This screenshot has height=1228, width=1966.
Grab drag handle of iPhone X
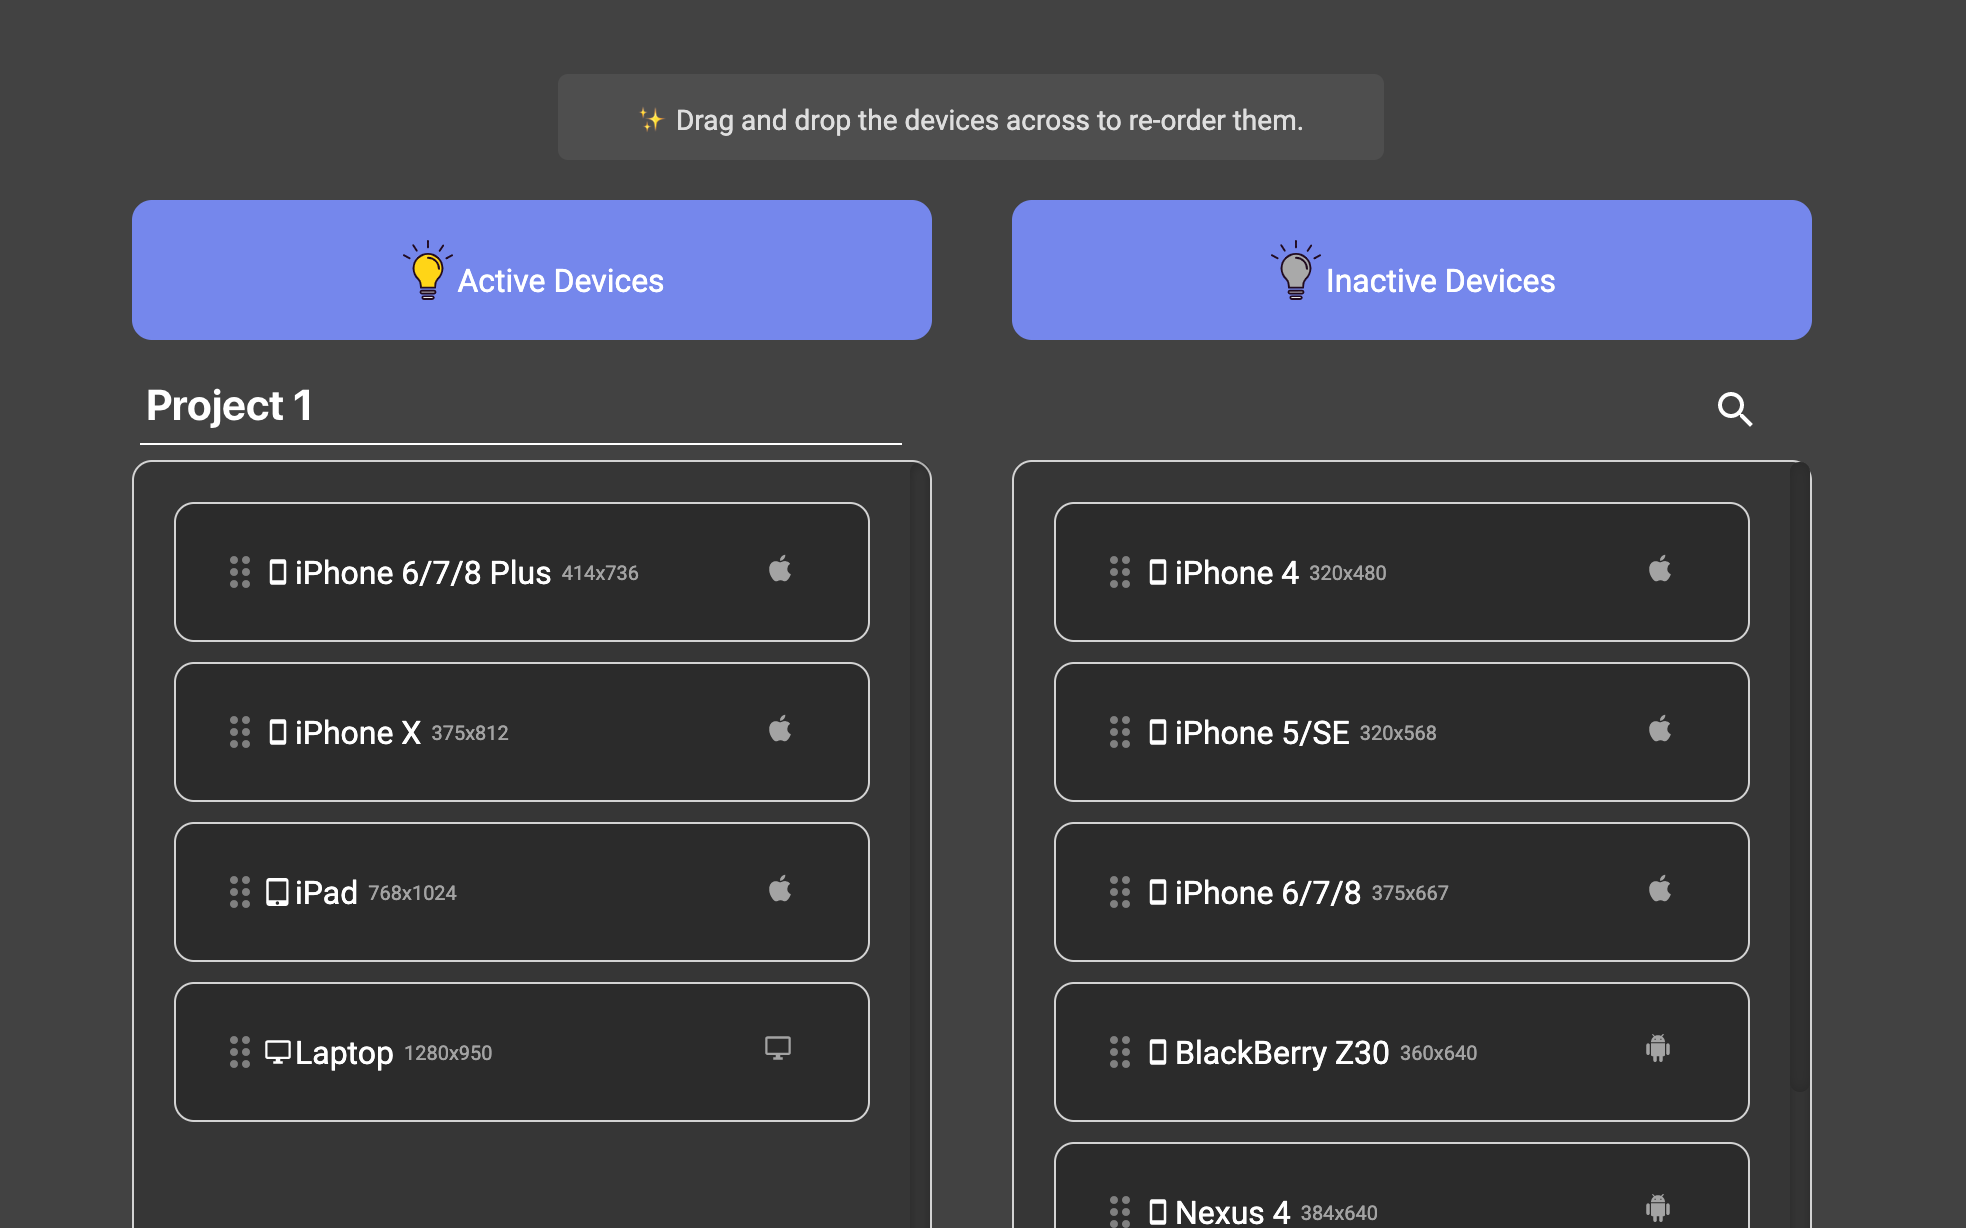pos(240,732)
